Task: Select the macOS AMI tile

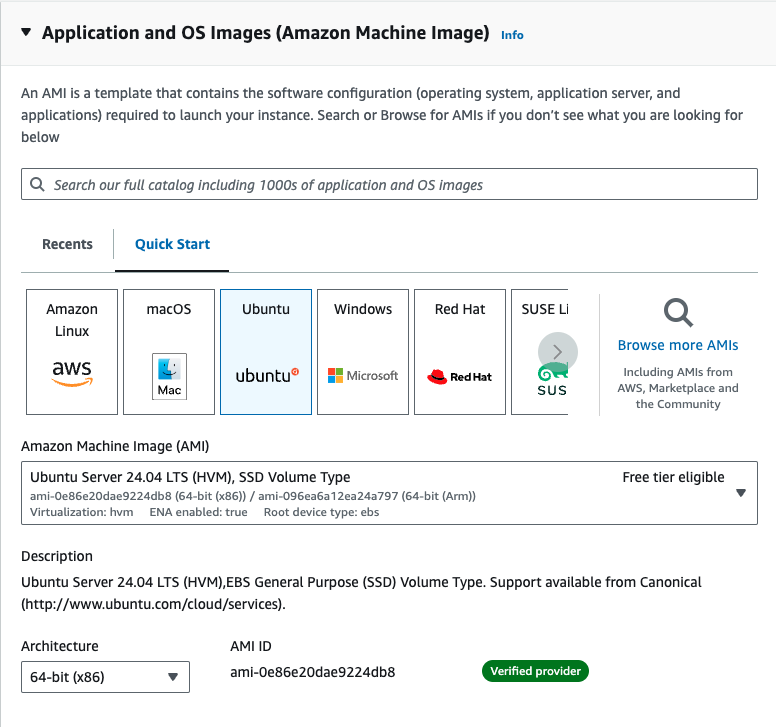Action: tap(169, 352)
